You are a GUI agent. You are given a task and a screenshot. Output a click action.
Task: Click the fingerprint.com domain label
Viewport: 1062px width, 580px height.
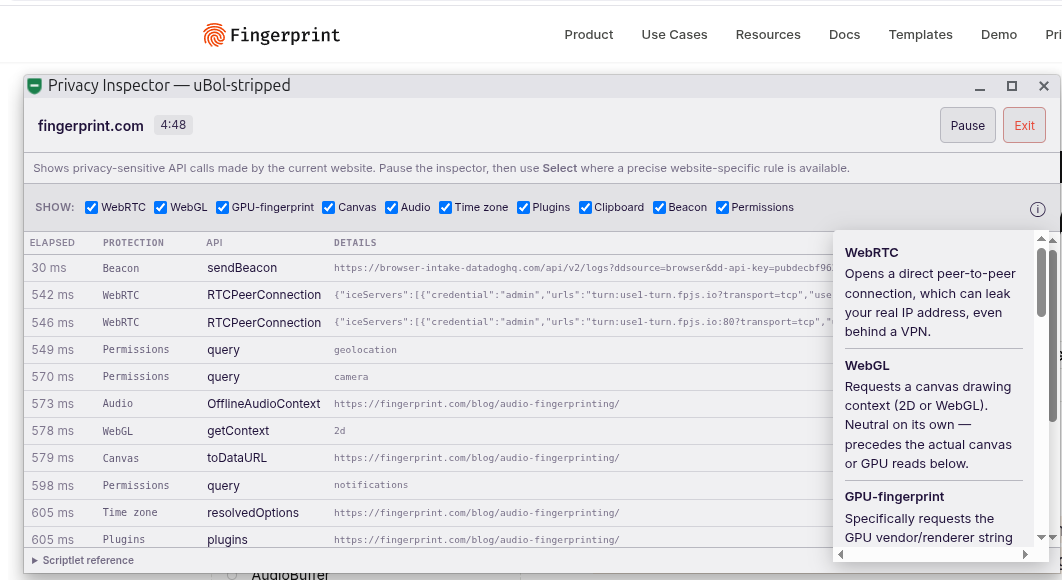tap(91, 126)
